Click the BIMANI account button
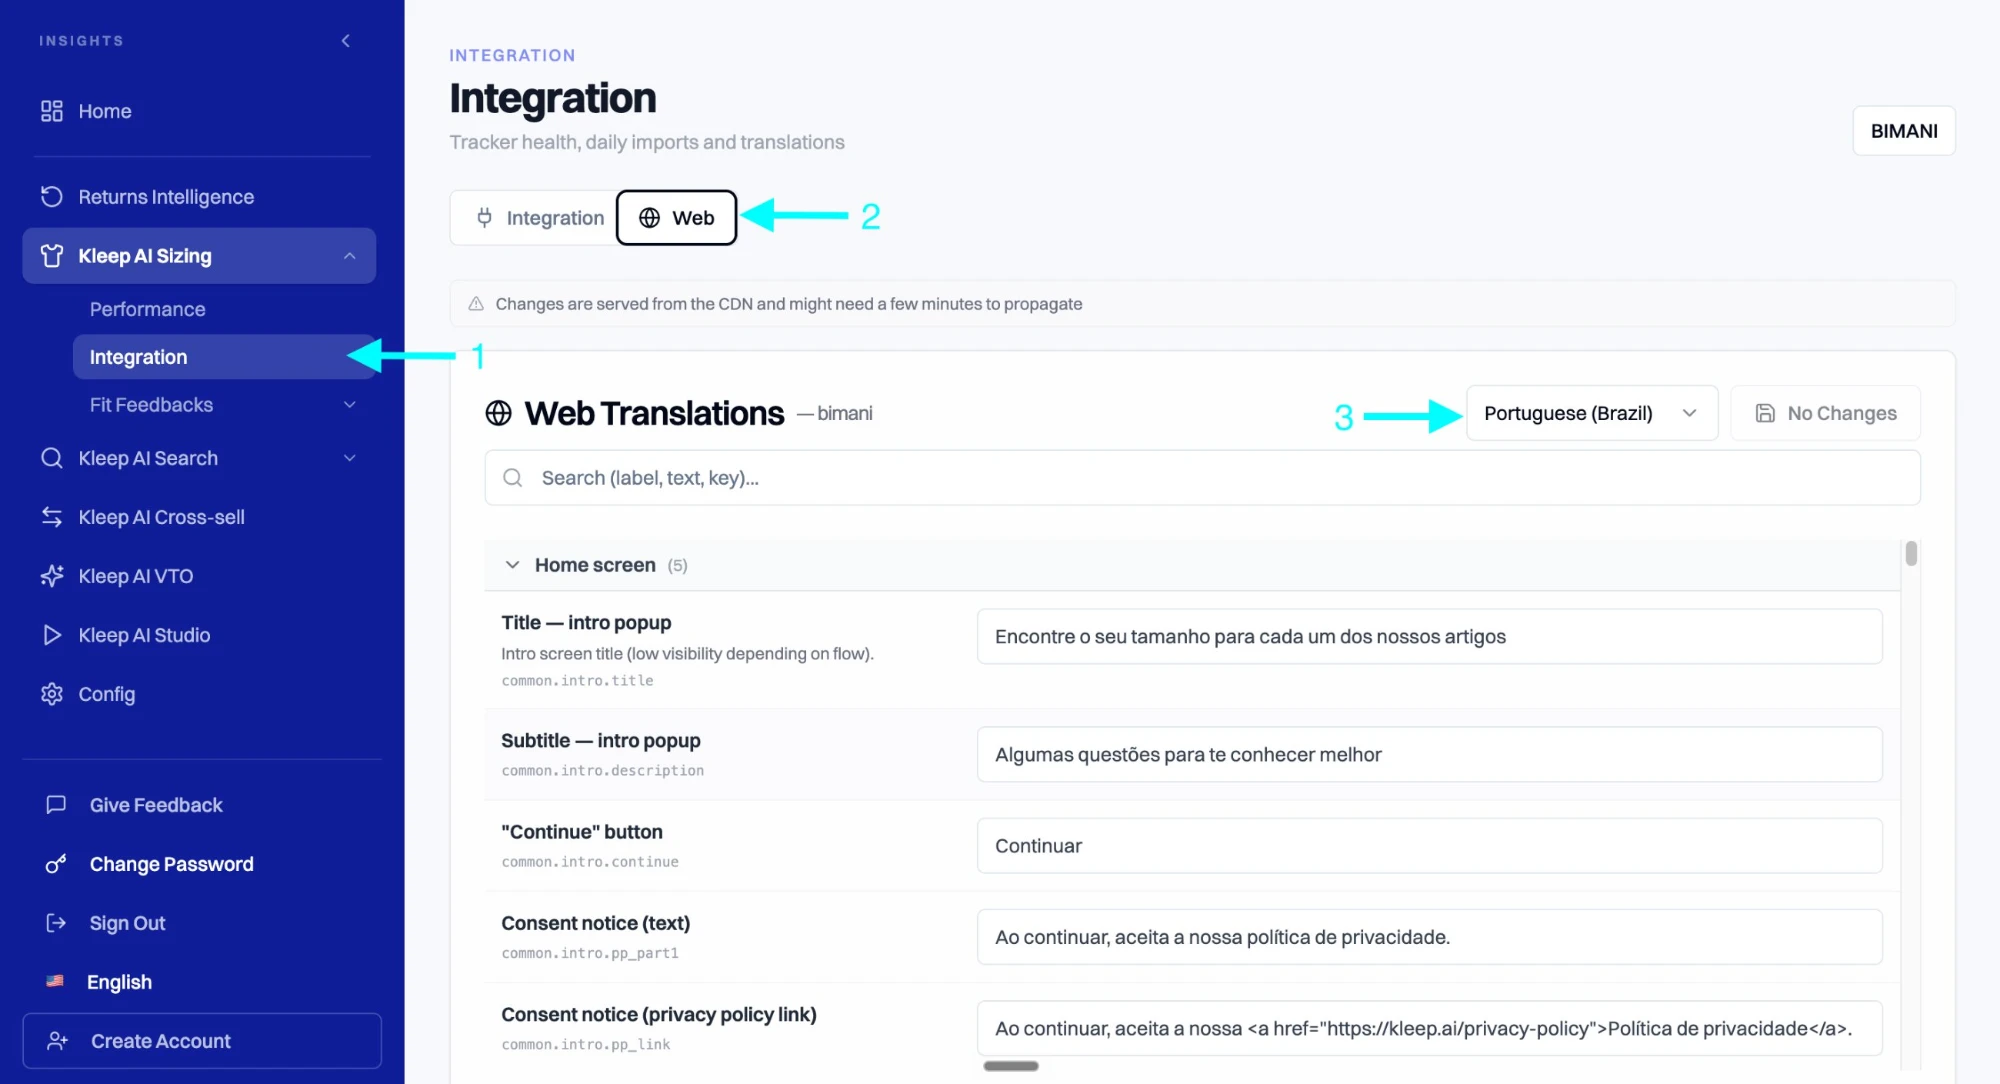 1904,131
